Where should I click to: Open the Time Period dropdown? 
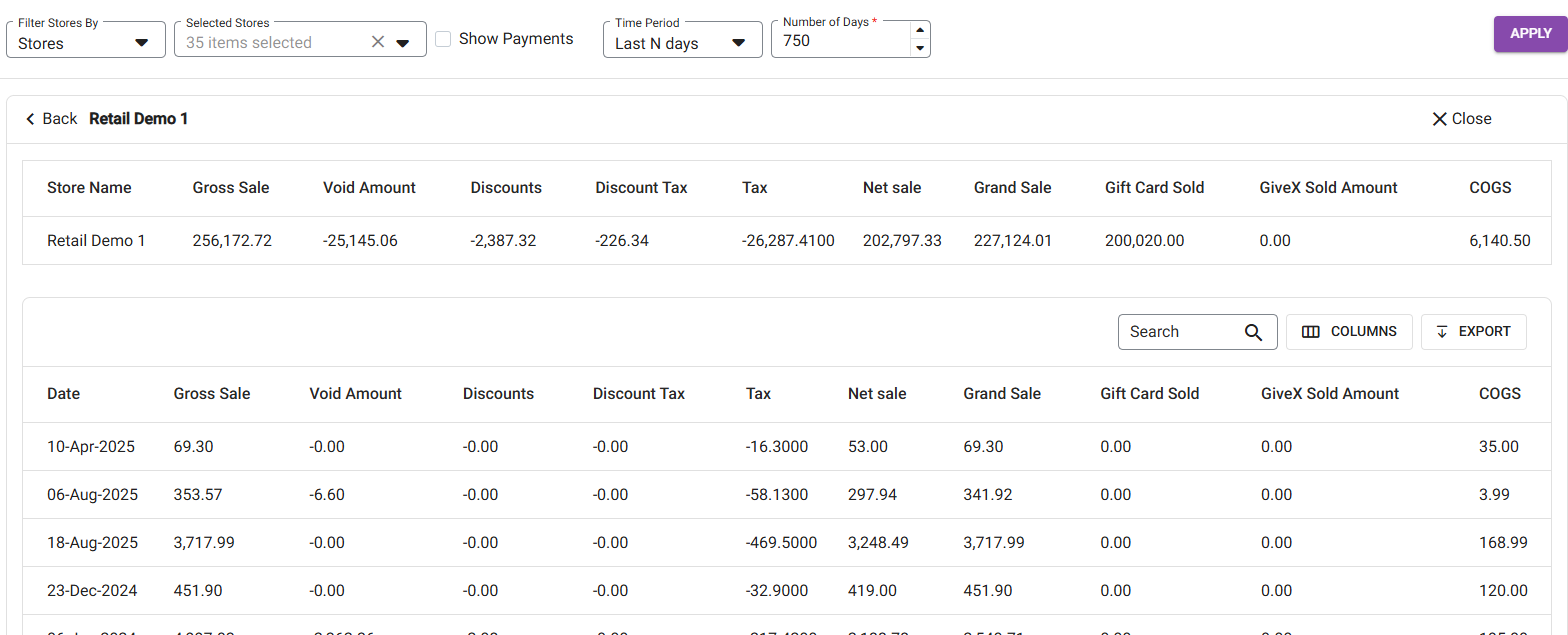[738, 43]
